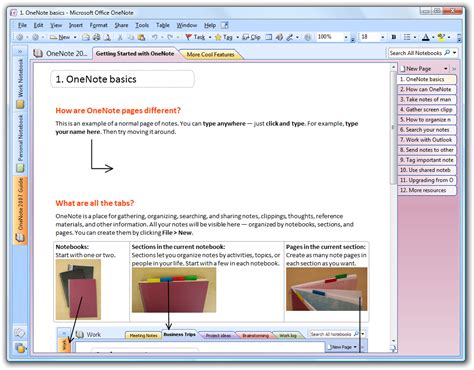This screenshot has width=474, height=370.
Task: Open page 7. Work with Outlook
Action: tap(426, 140)
